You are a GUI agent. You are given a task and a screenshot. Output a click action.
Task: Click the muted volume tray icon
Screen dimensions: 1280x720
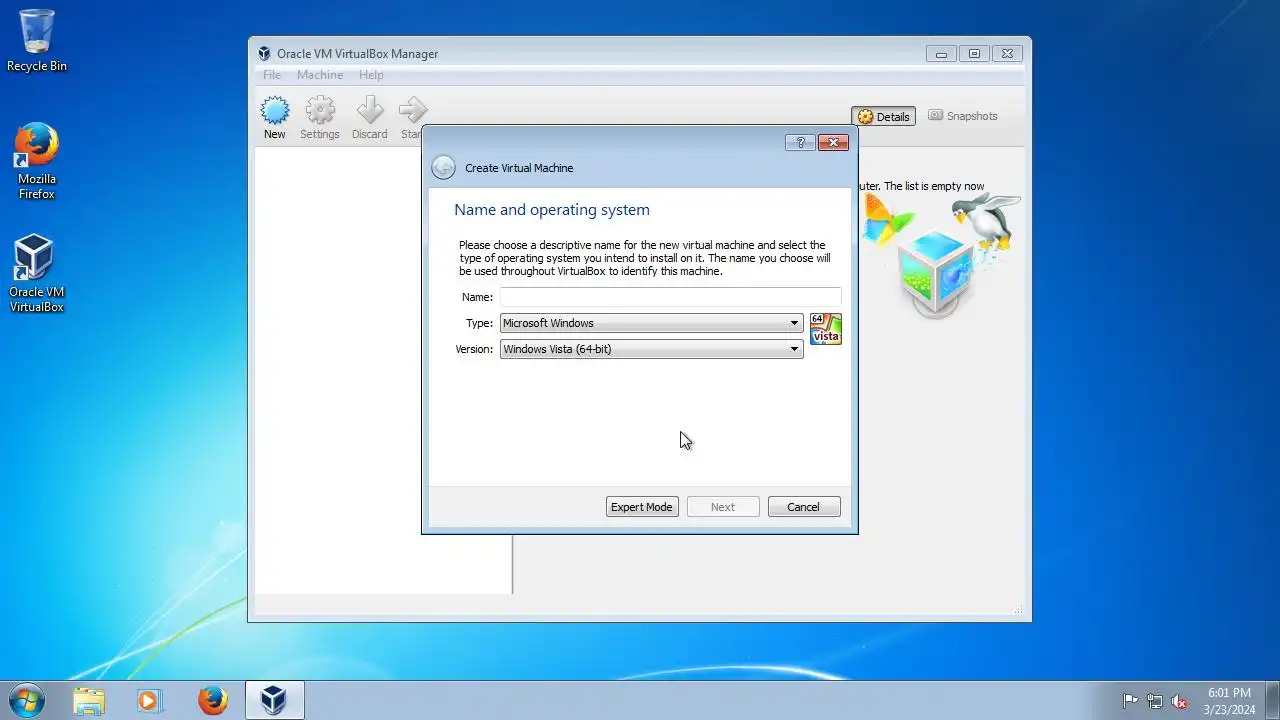1179,701
